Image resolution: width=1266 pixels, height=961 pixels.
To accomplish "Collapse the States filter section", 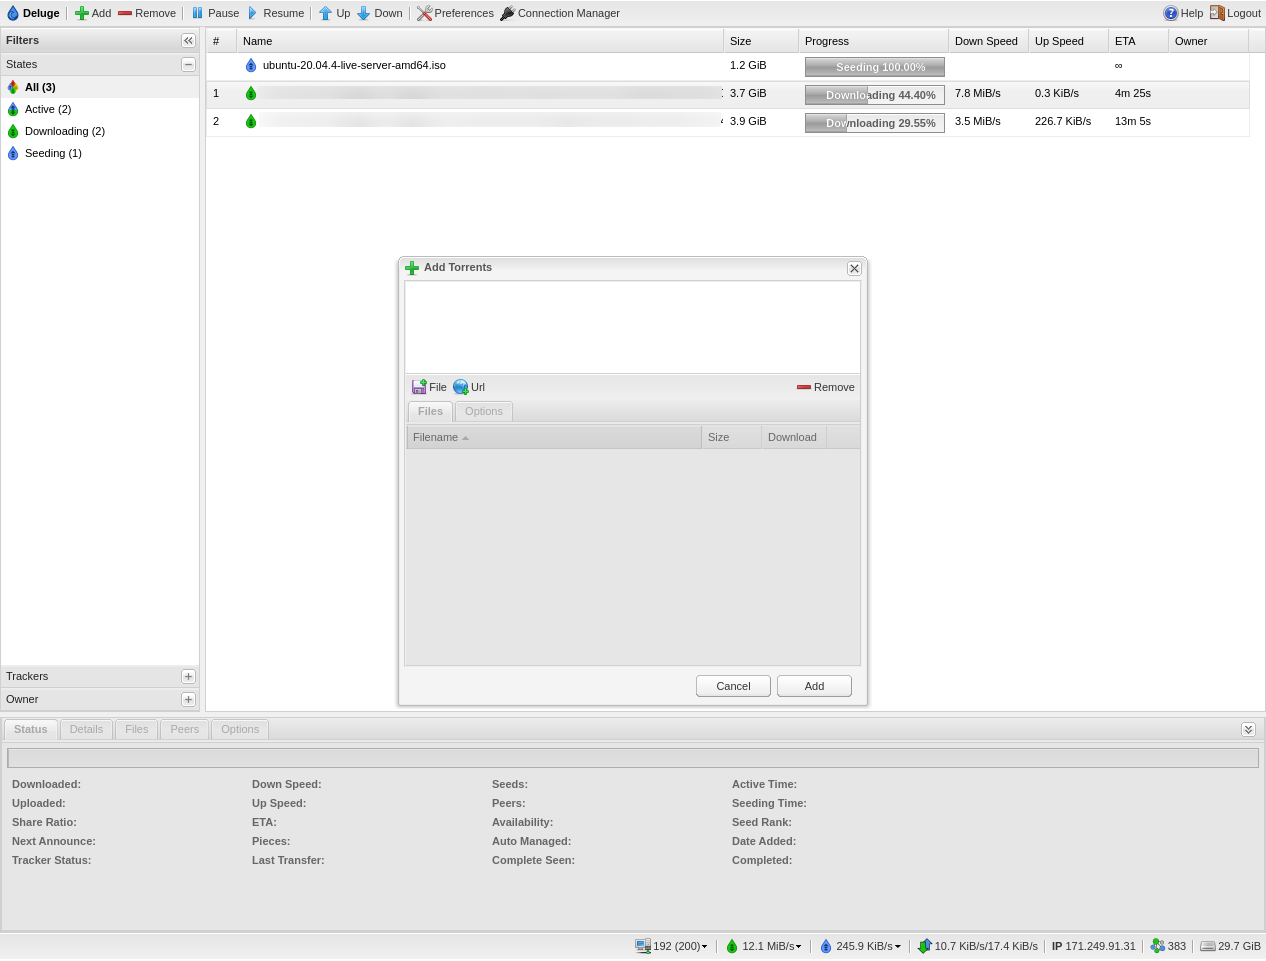I will [x=188, y=64].
